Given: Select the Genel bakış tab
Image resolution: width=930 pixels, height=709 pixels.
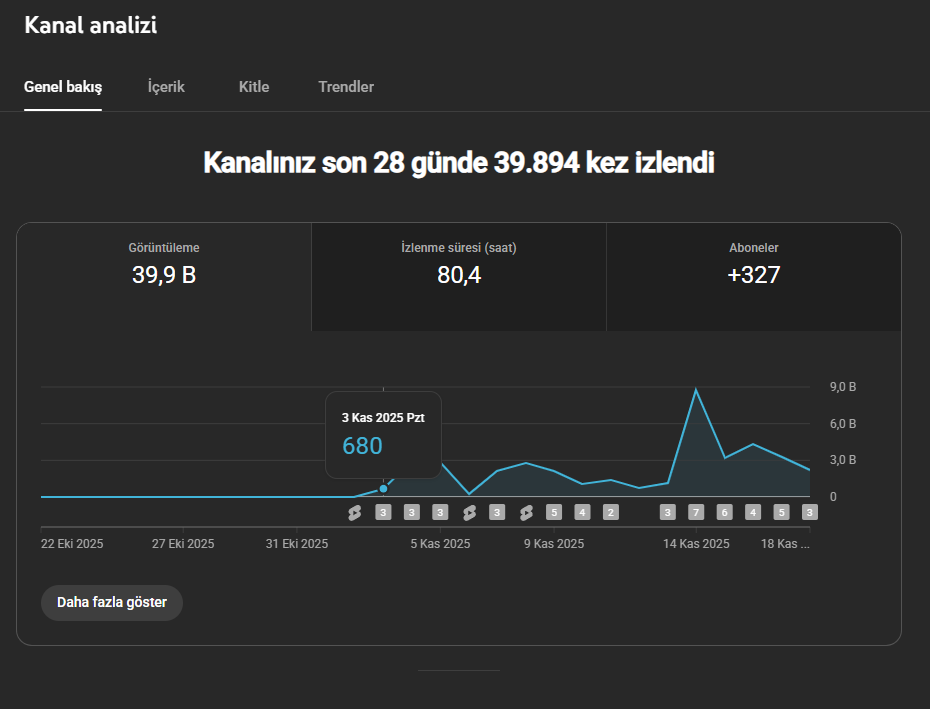Looking at the screenshot, I should pyautogui.click(x=63, y=87).
